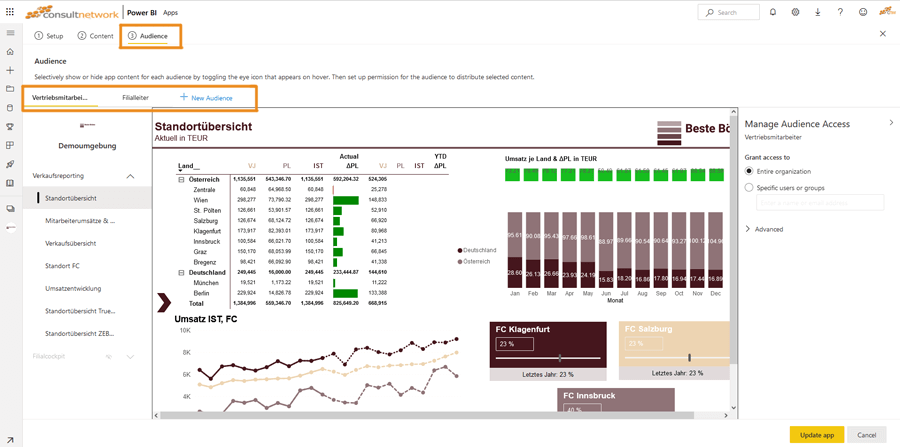Click the Home icon in left navigation

[10, 52]
